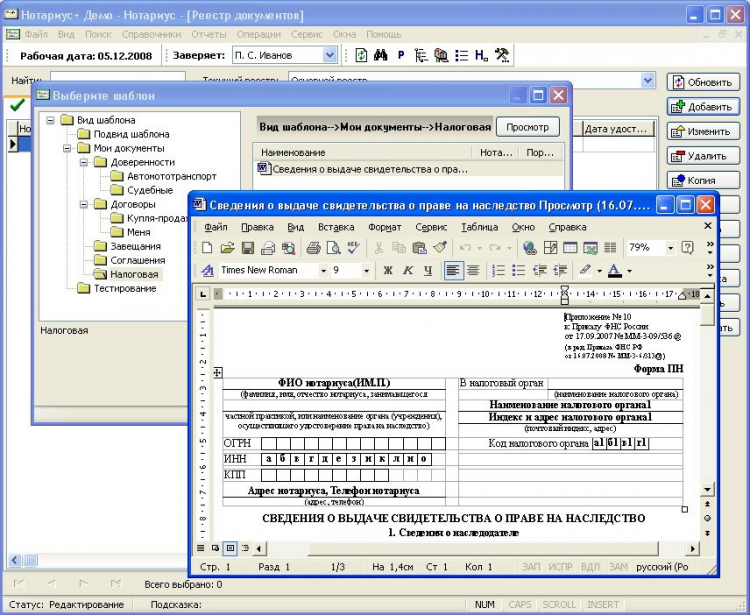Viewport: 750px width, 615px height.
Task: Click the spelling check icon in Word
Action: [353, 248]
